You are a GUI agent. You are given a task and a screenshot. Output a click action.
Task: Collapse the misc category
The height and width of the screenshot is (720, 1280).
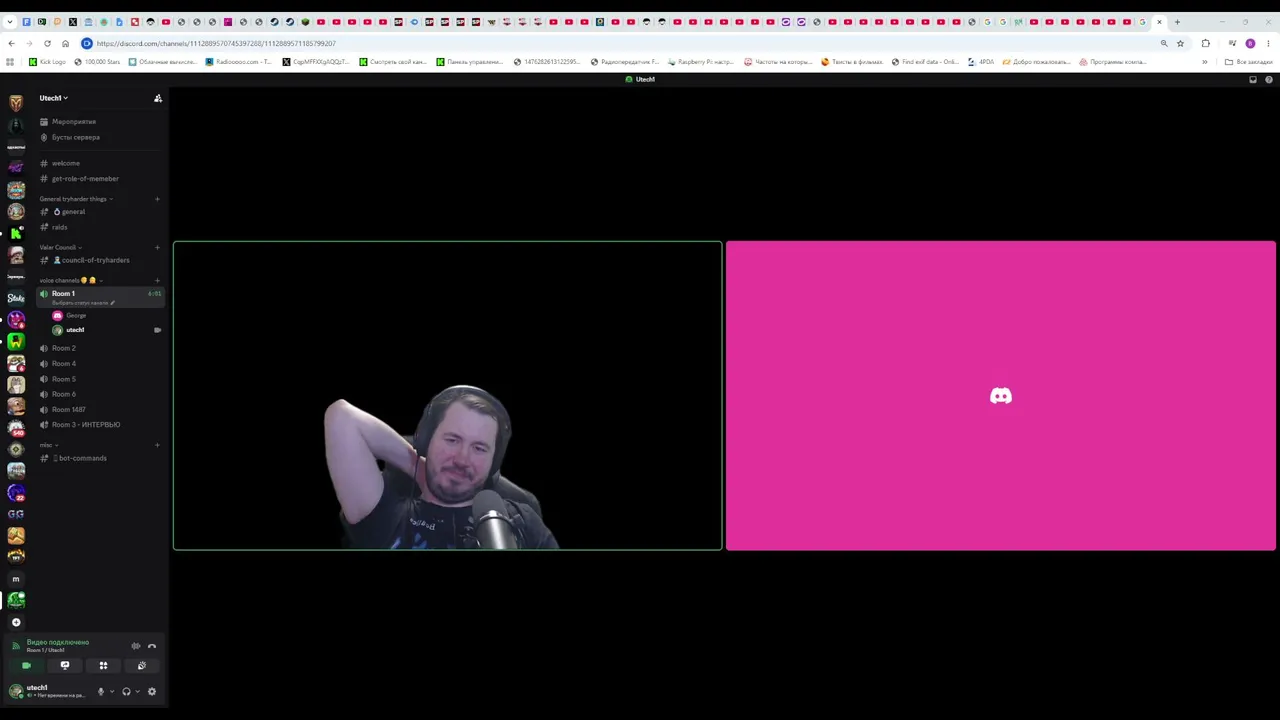click(x=48, y=445)
